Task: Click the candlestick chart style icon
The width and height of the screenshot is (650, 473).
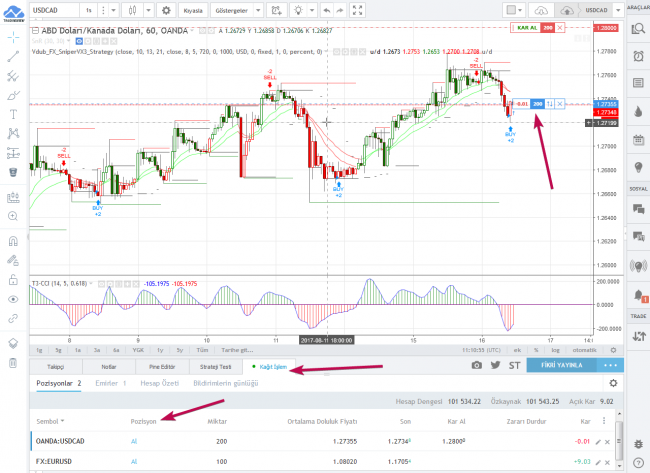Action: coord(133,10)
